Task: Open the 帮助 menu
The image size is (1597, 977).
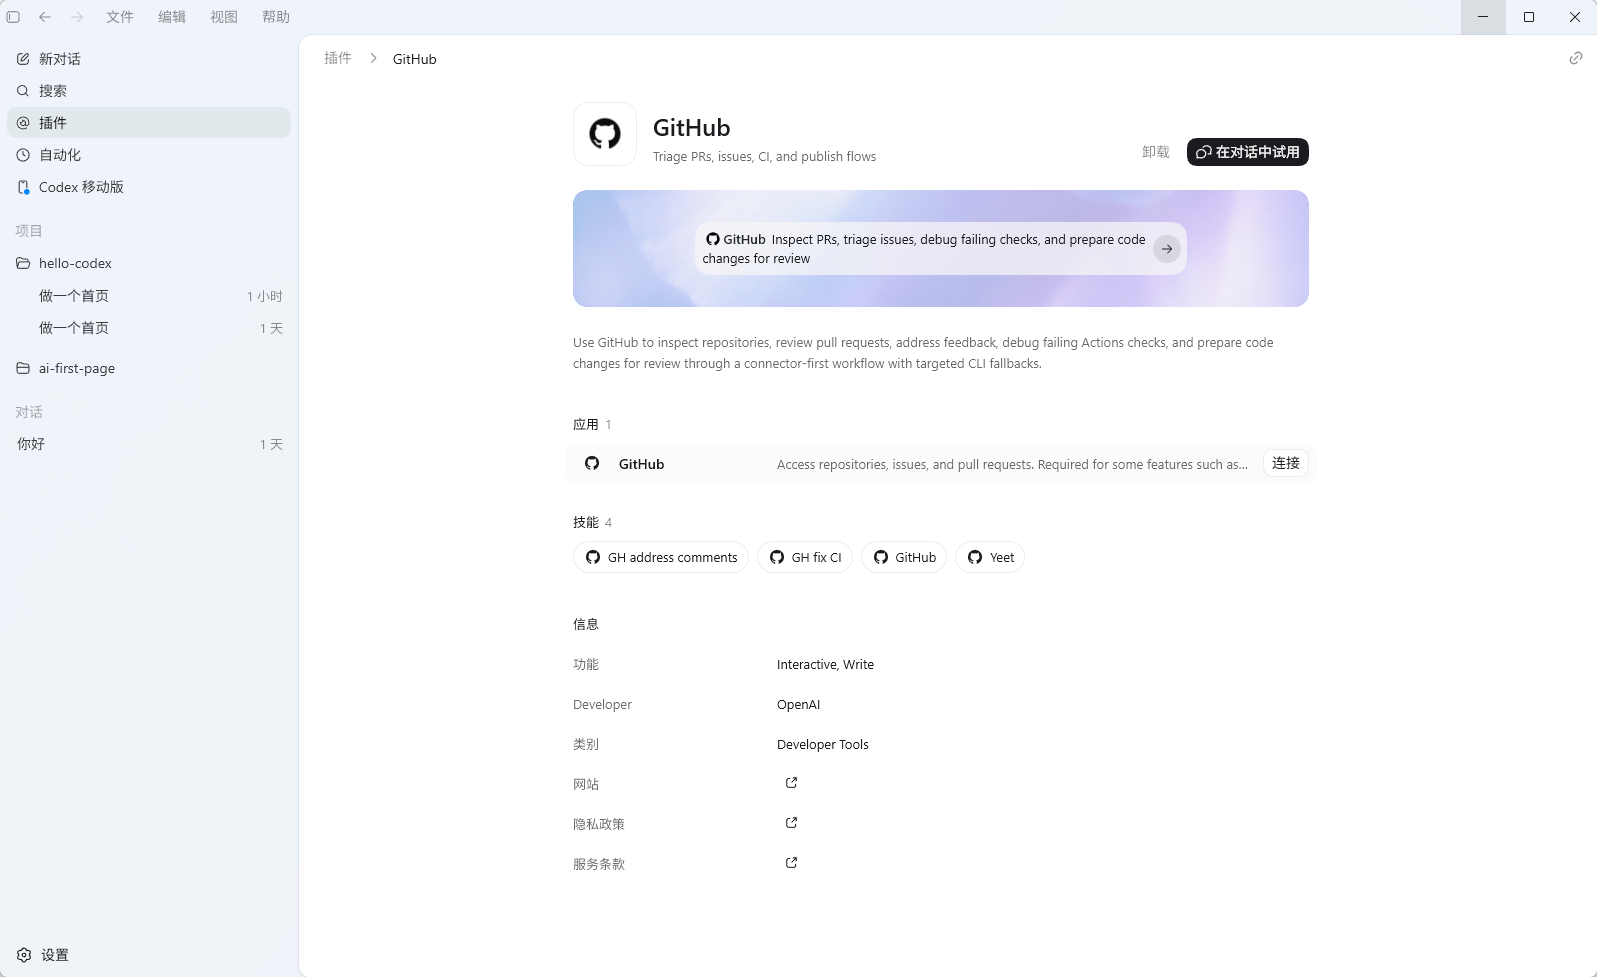Action: click(x=276, y=17)
